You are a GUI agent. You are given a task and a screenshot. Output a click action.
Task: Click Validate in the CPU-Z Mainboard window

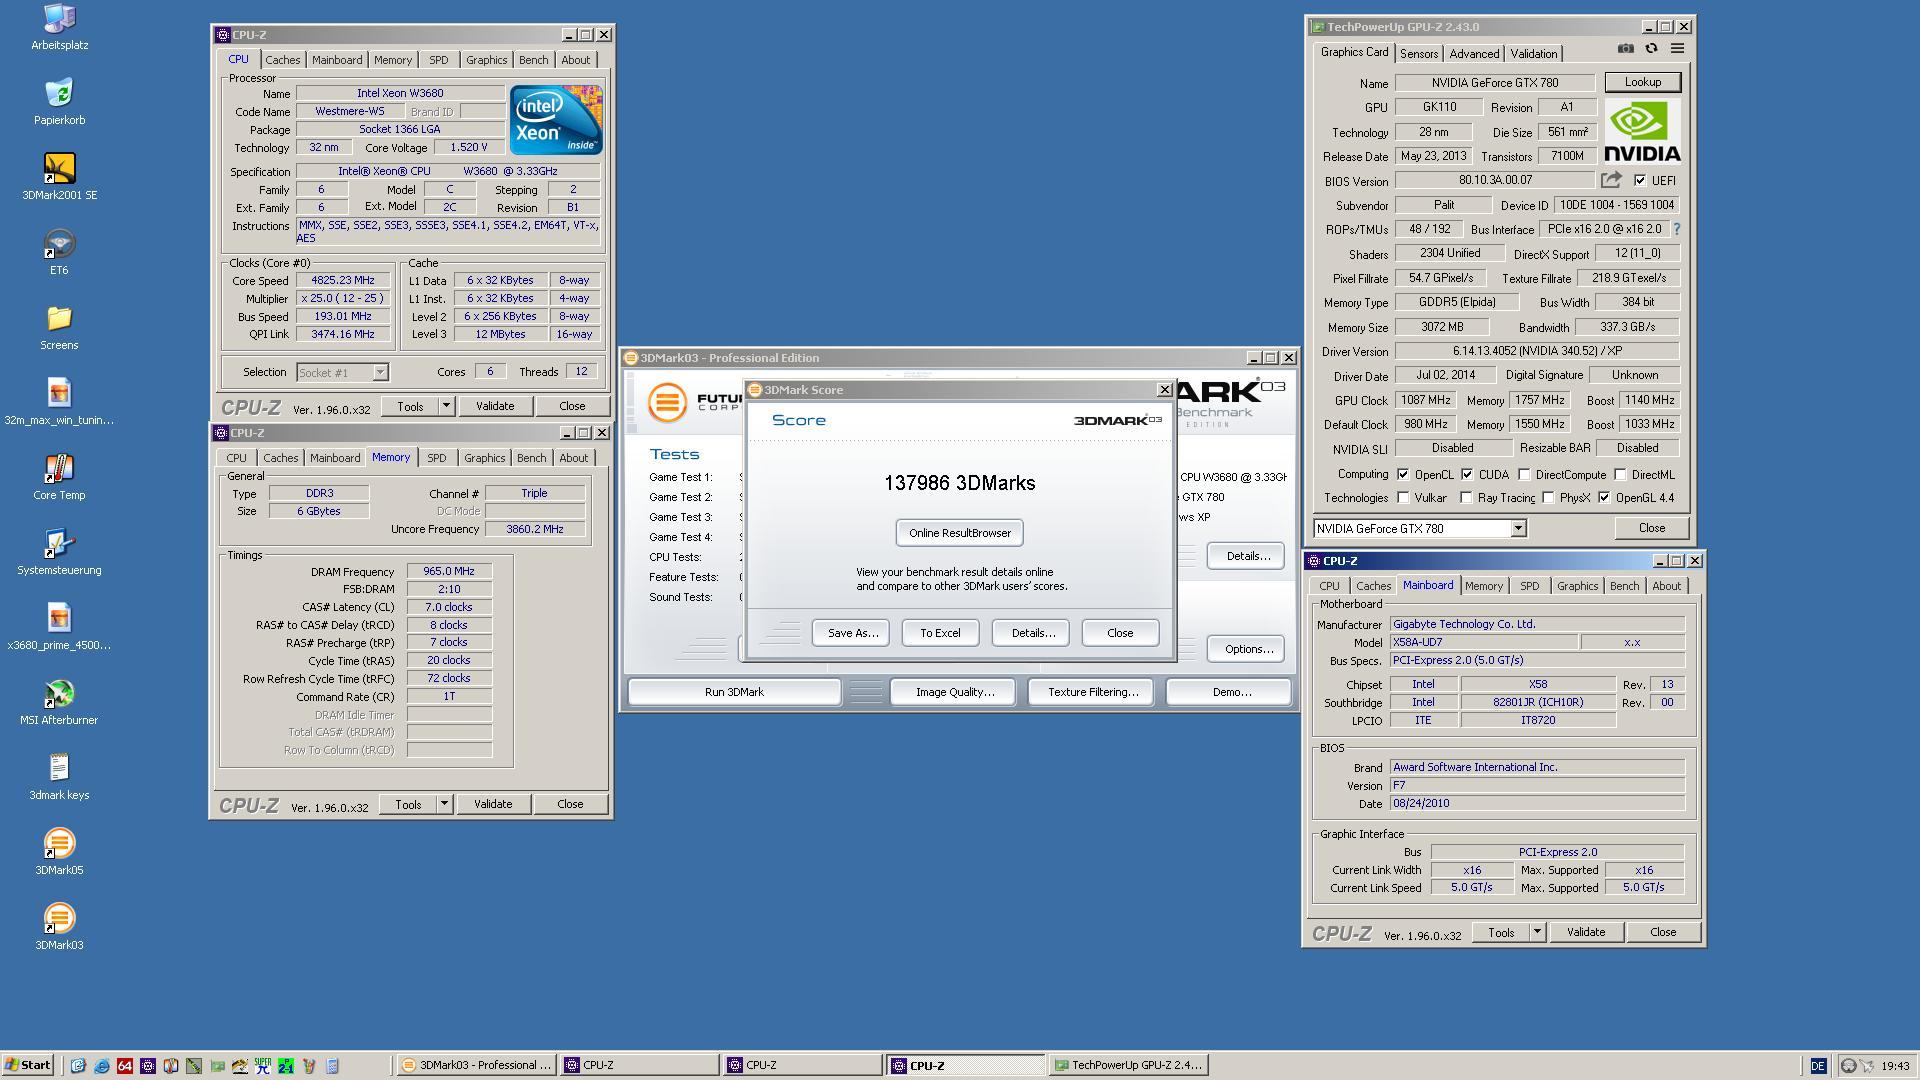click(x=1585, y=932)
